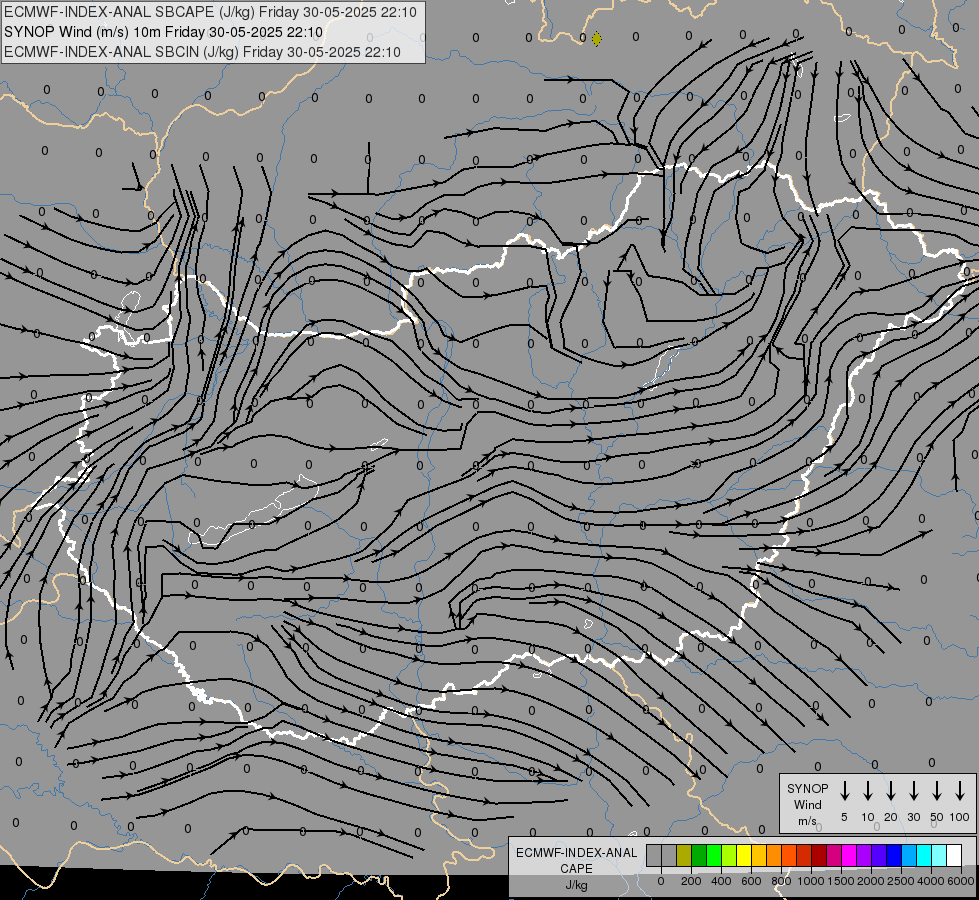Select the olive CAPE swatch left of 200

click(x=684, y=855)
